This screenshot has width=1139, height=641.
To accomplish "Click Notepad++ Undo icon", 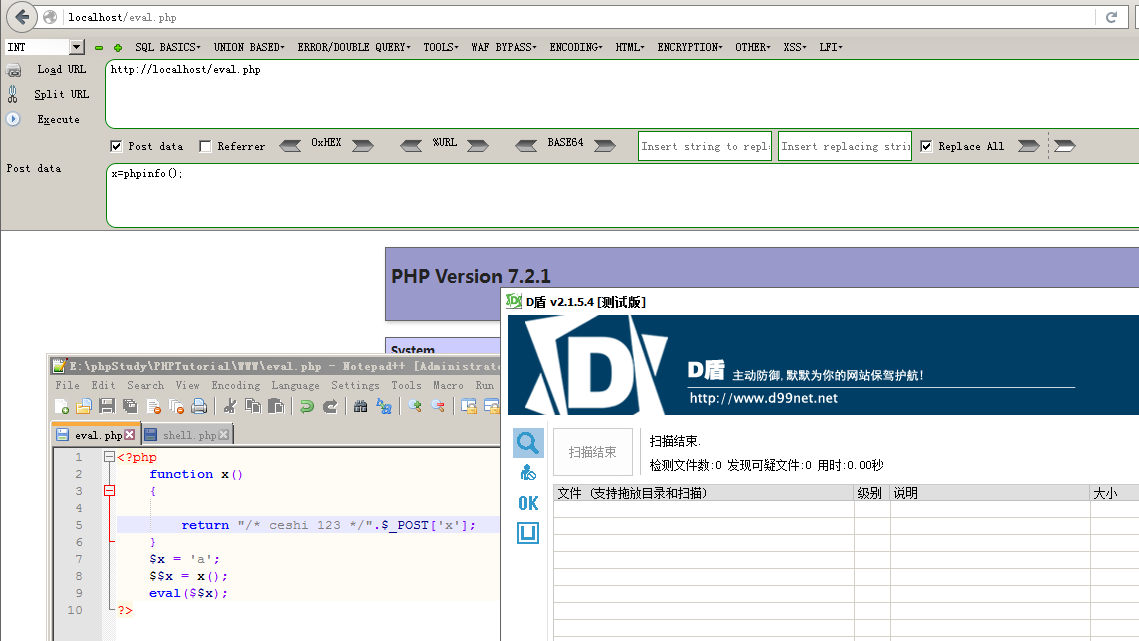I will [x=307, y=406].
